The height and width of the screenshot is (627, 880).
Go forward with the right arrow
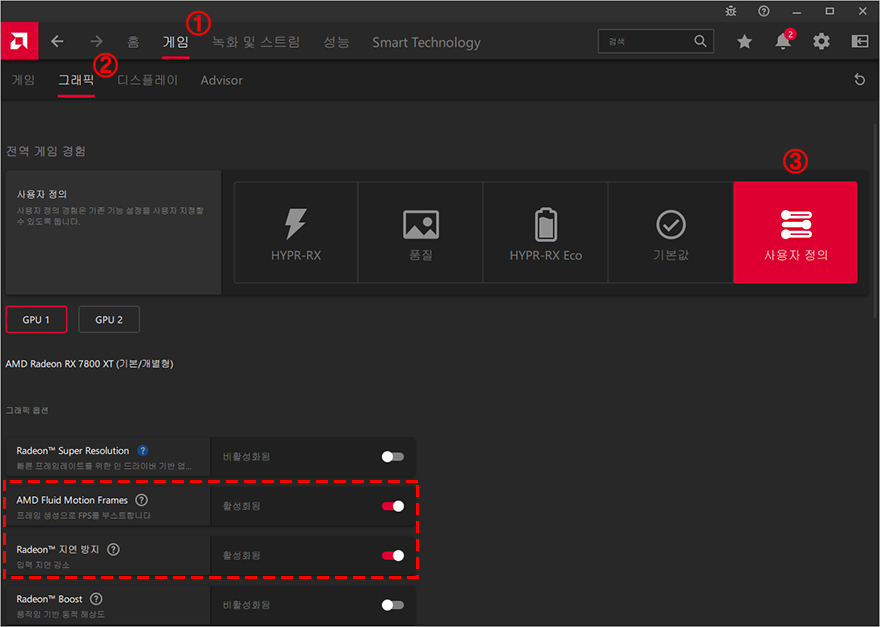click(x=97, y=41)
